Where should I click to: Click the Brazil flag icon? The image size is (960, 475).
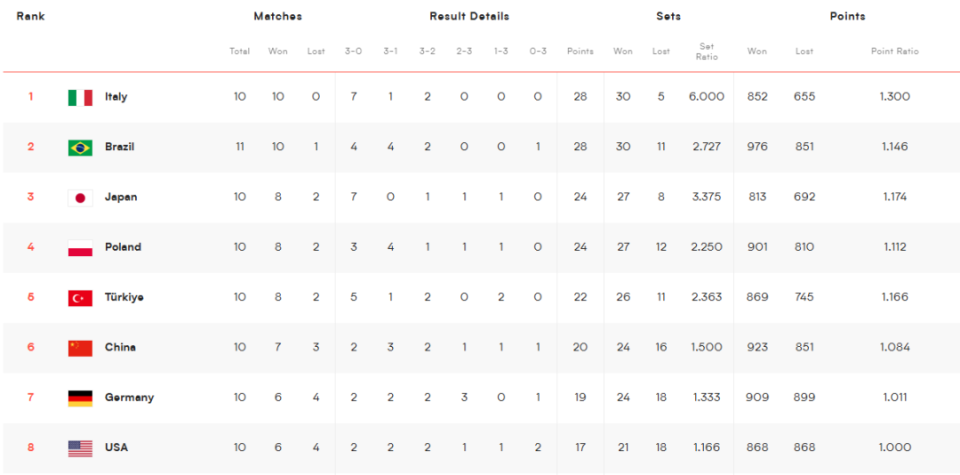pos(80,148)
